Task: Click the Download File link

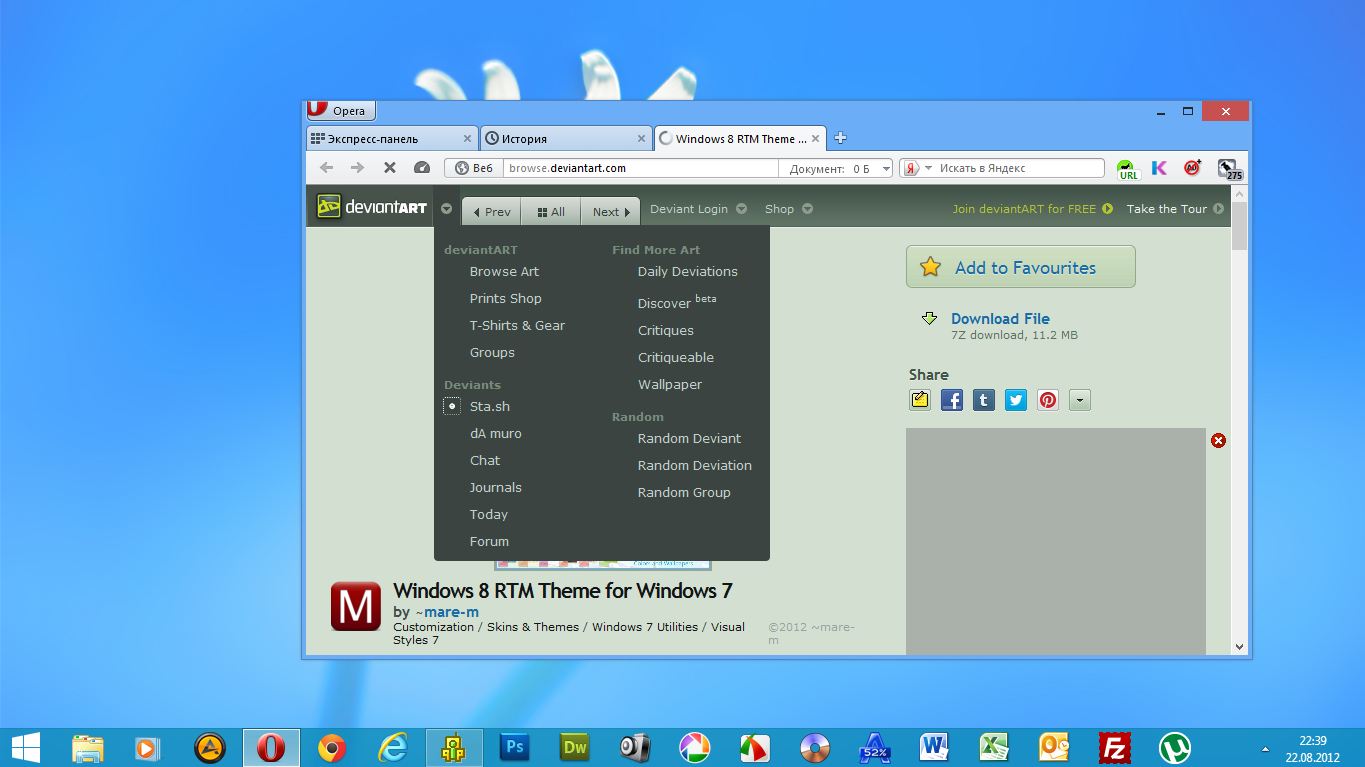Action: tap(999, 318)
